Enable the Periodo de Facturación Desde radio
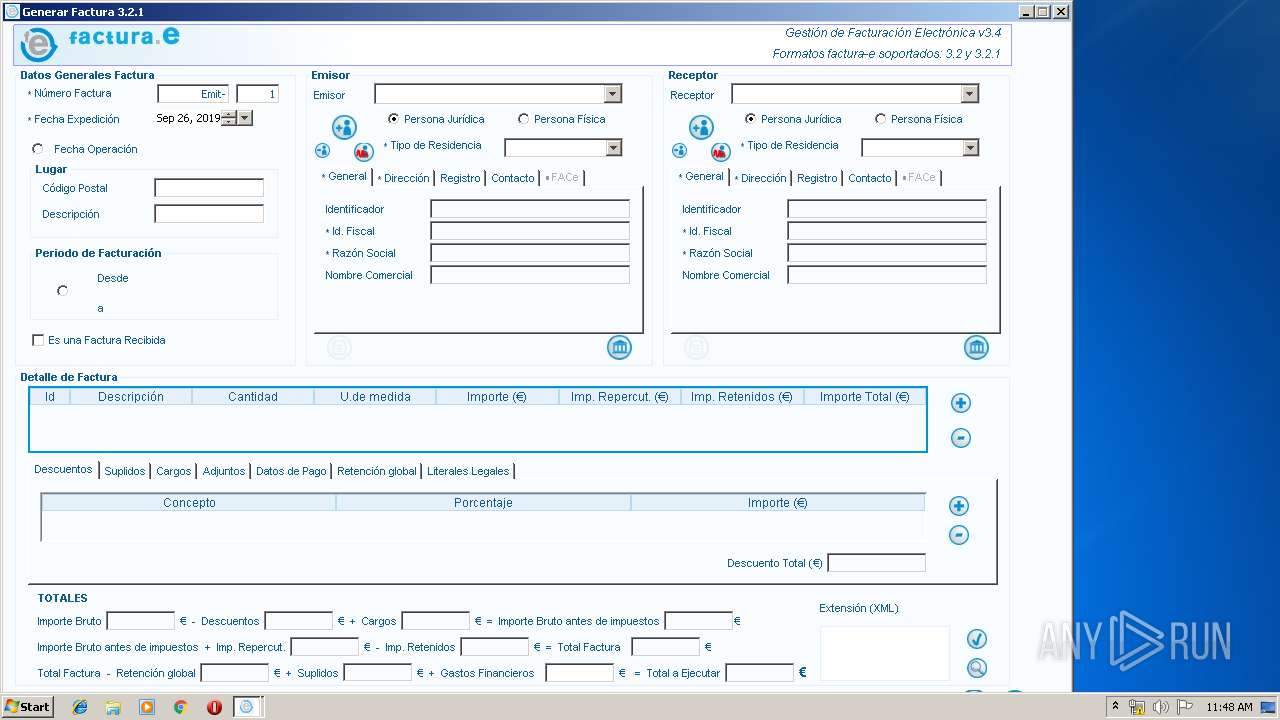 tap(63, 291)
